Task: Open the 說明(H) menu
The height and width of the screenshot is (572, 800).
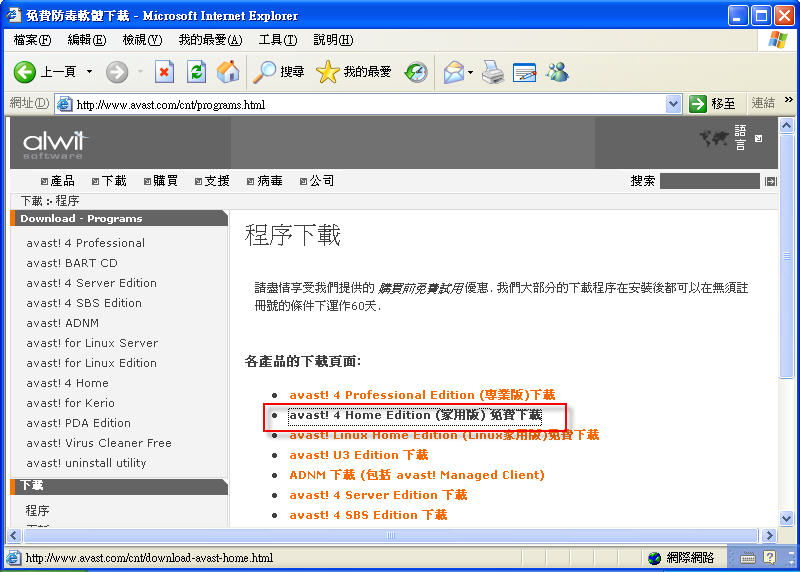Action: tap(333, 40)
